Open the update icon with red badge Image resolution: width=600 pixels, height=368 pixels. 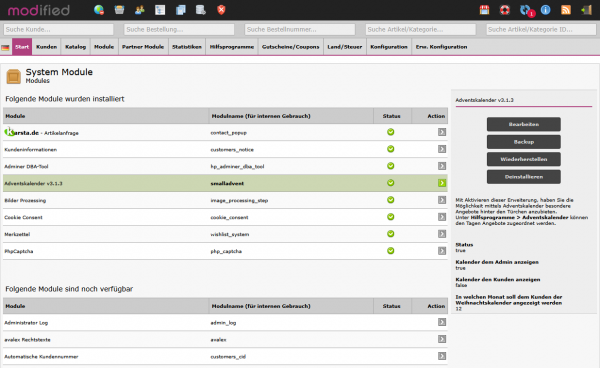pos(527,11)
